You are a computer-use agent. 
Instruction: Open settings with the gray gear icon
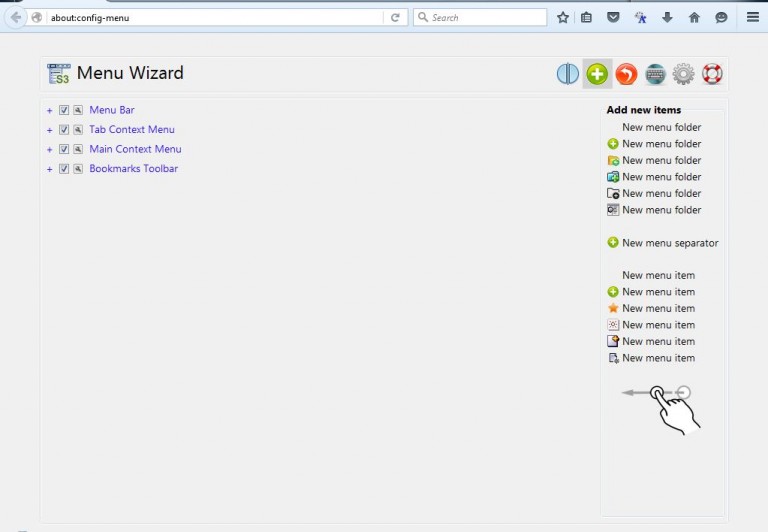[x=684, y=74]
